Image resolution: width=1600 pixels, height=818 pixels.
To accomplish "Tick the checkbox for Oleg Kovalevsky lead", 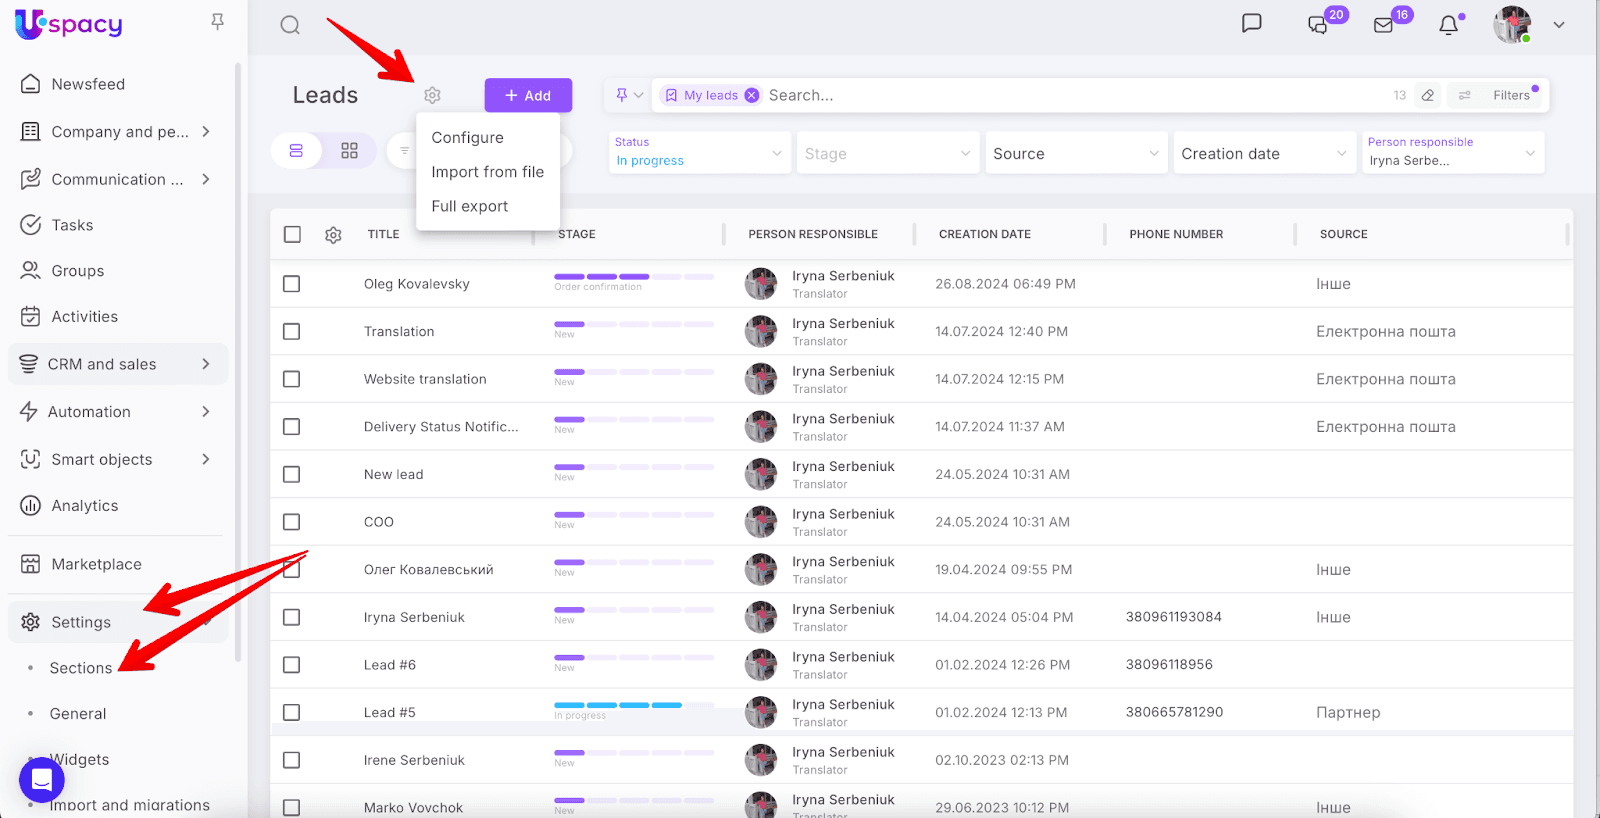I will pyautogui.click(x=292, y=284).
